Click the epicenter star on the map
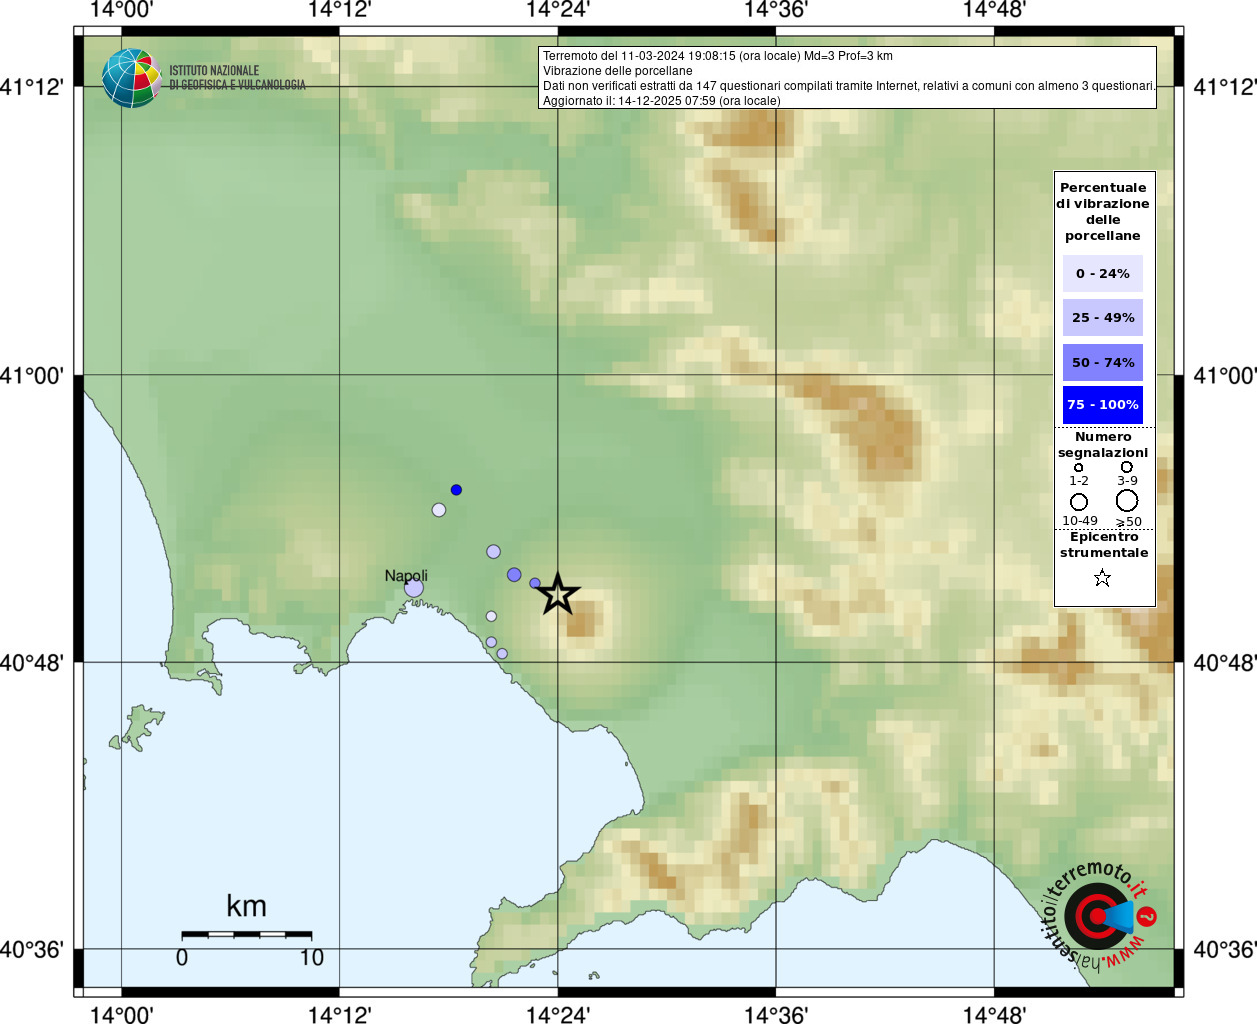 click(x=558, y=595)
